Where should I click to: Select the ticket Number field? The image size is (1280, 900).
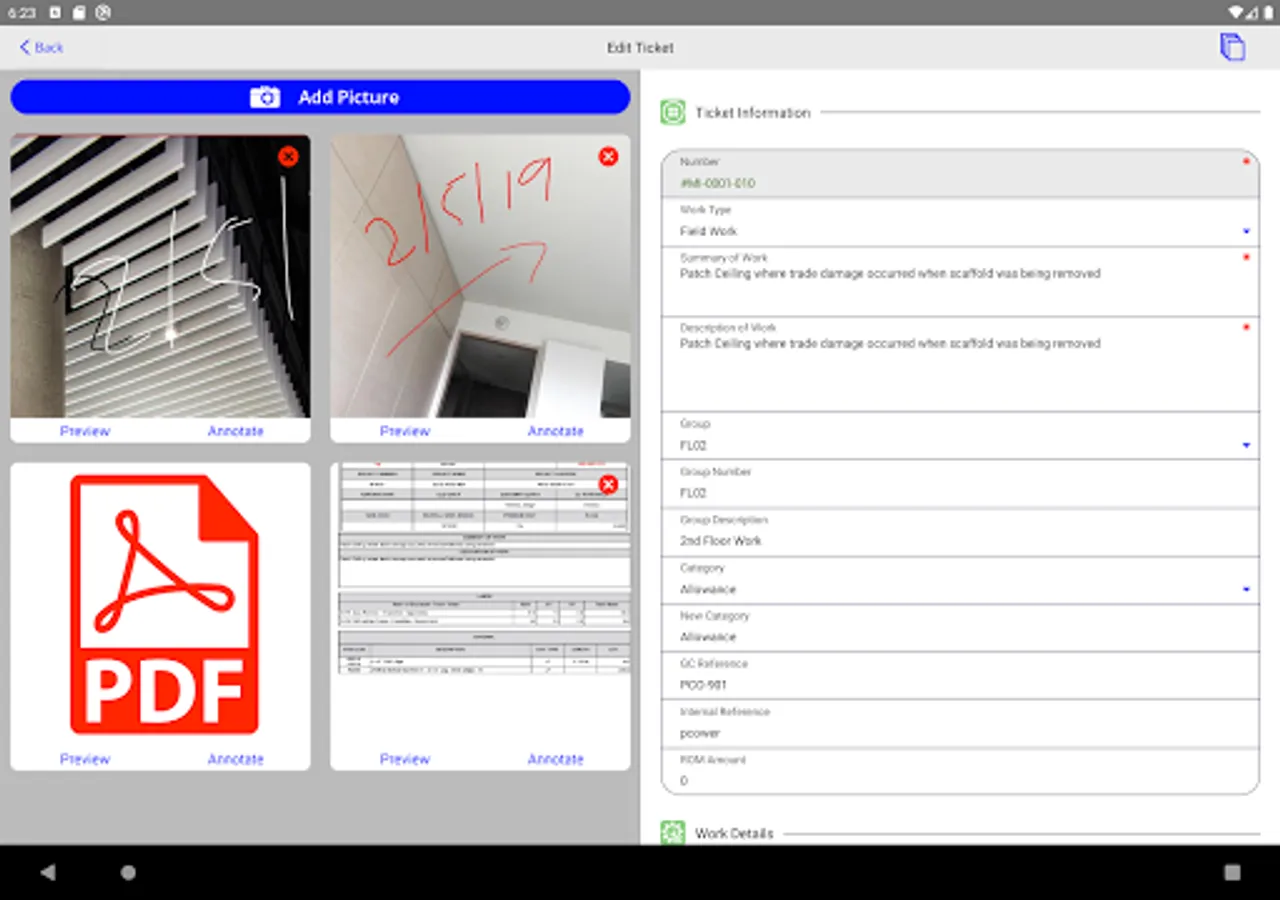click(960, 174)
